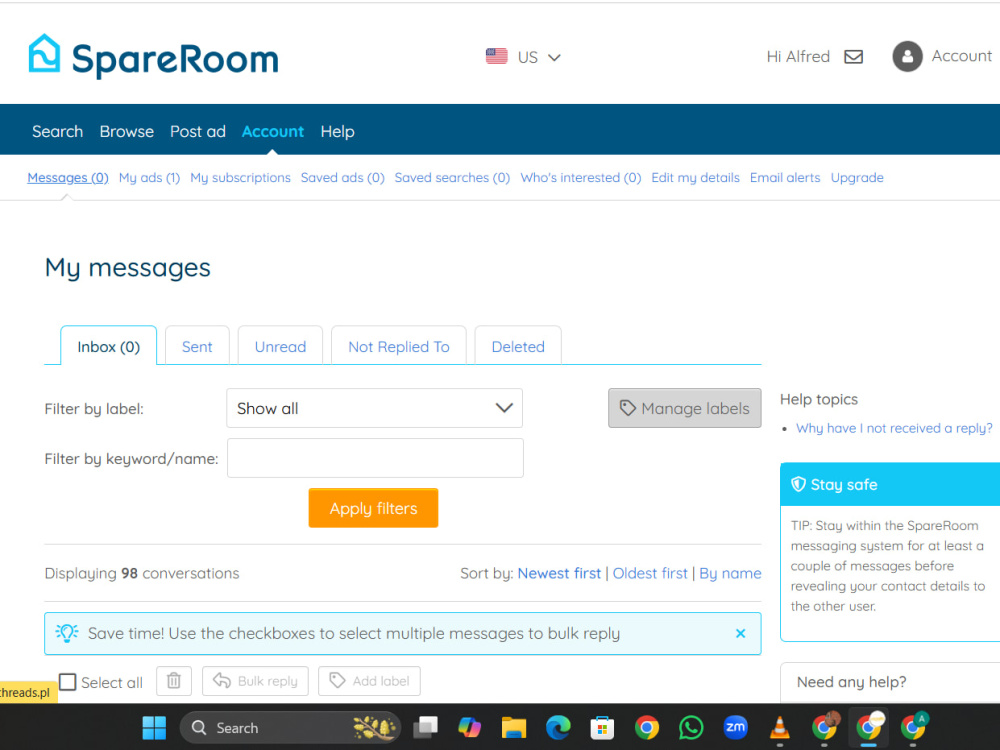Open Help in the navigation bar
This screenshot has height=750, width=1000.
pos(337,131)
